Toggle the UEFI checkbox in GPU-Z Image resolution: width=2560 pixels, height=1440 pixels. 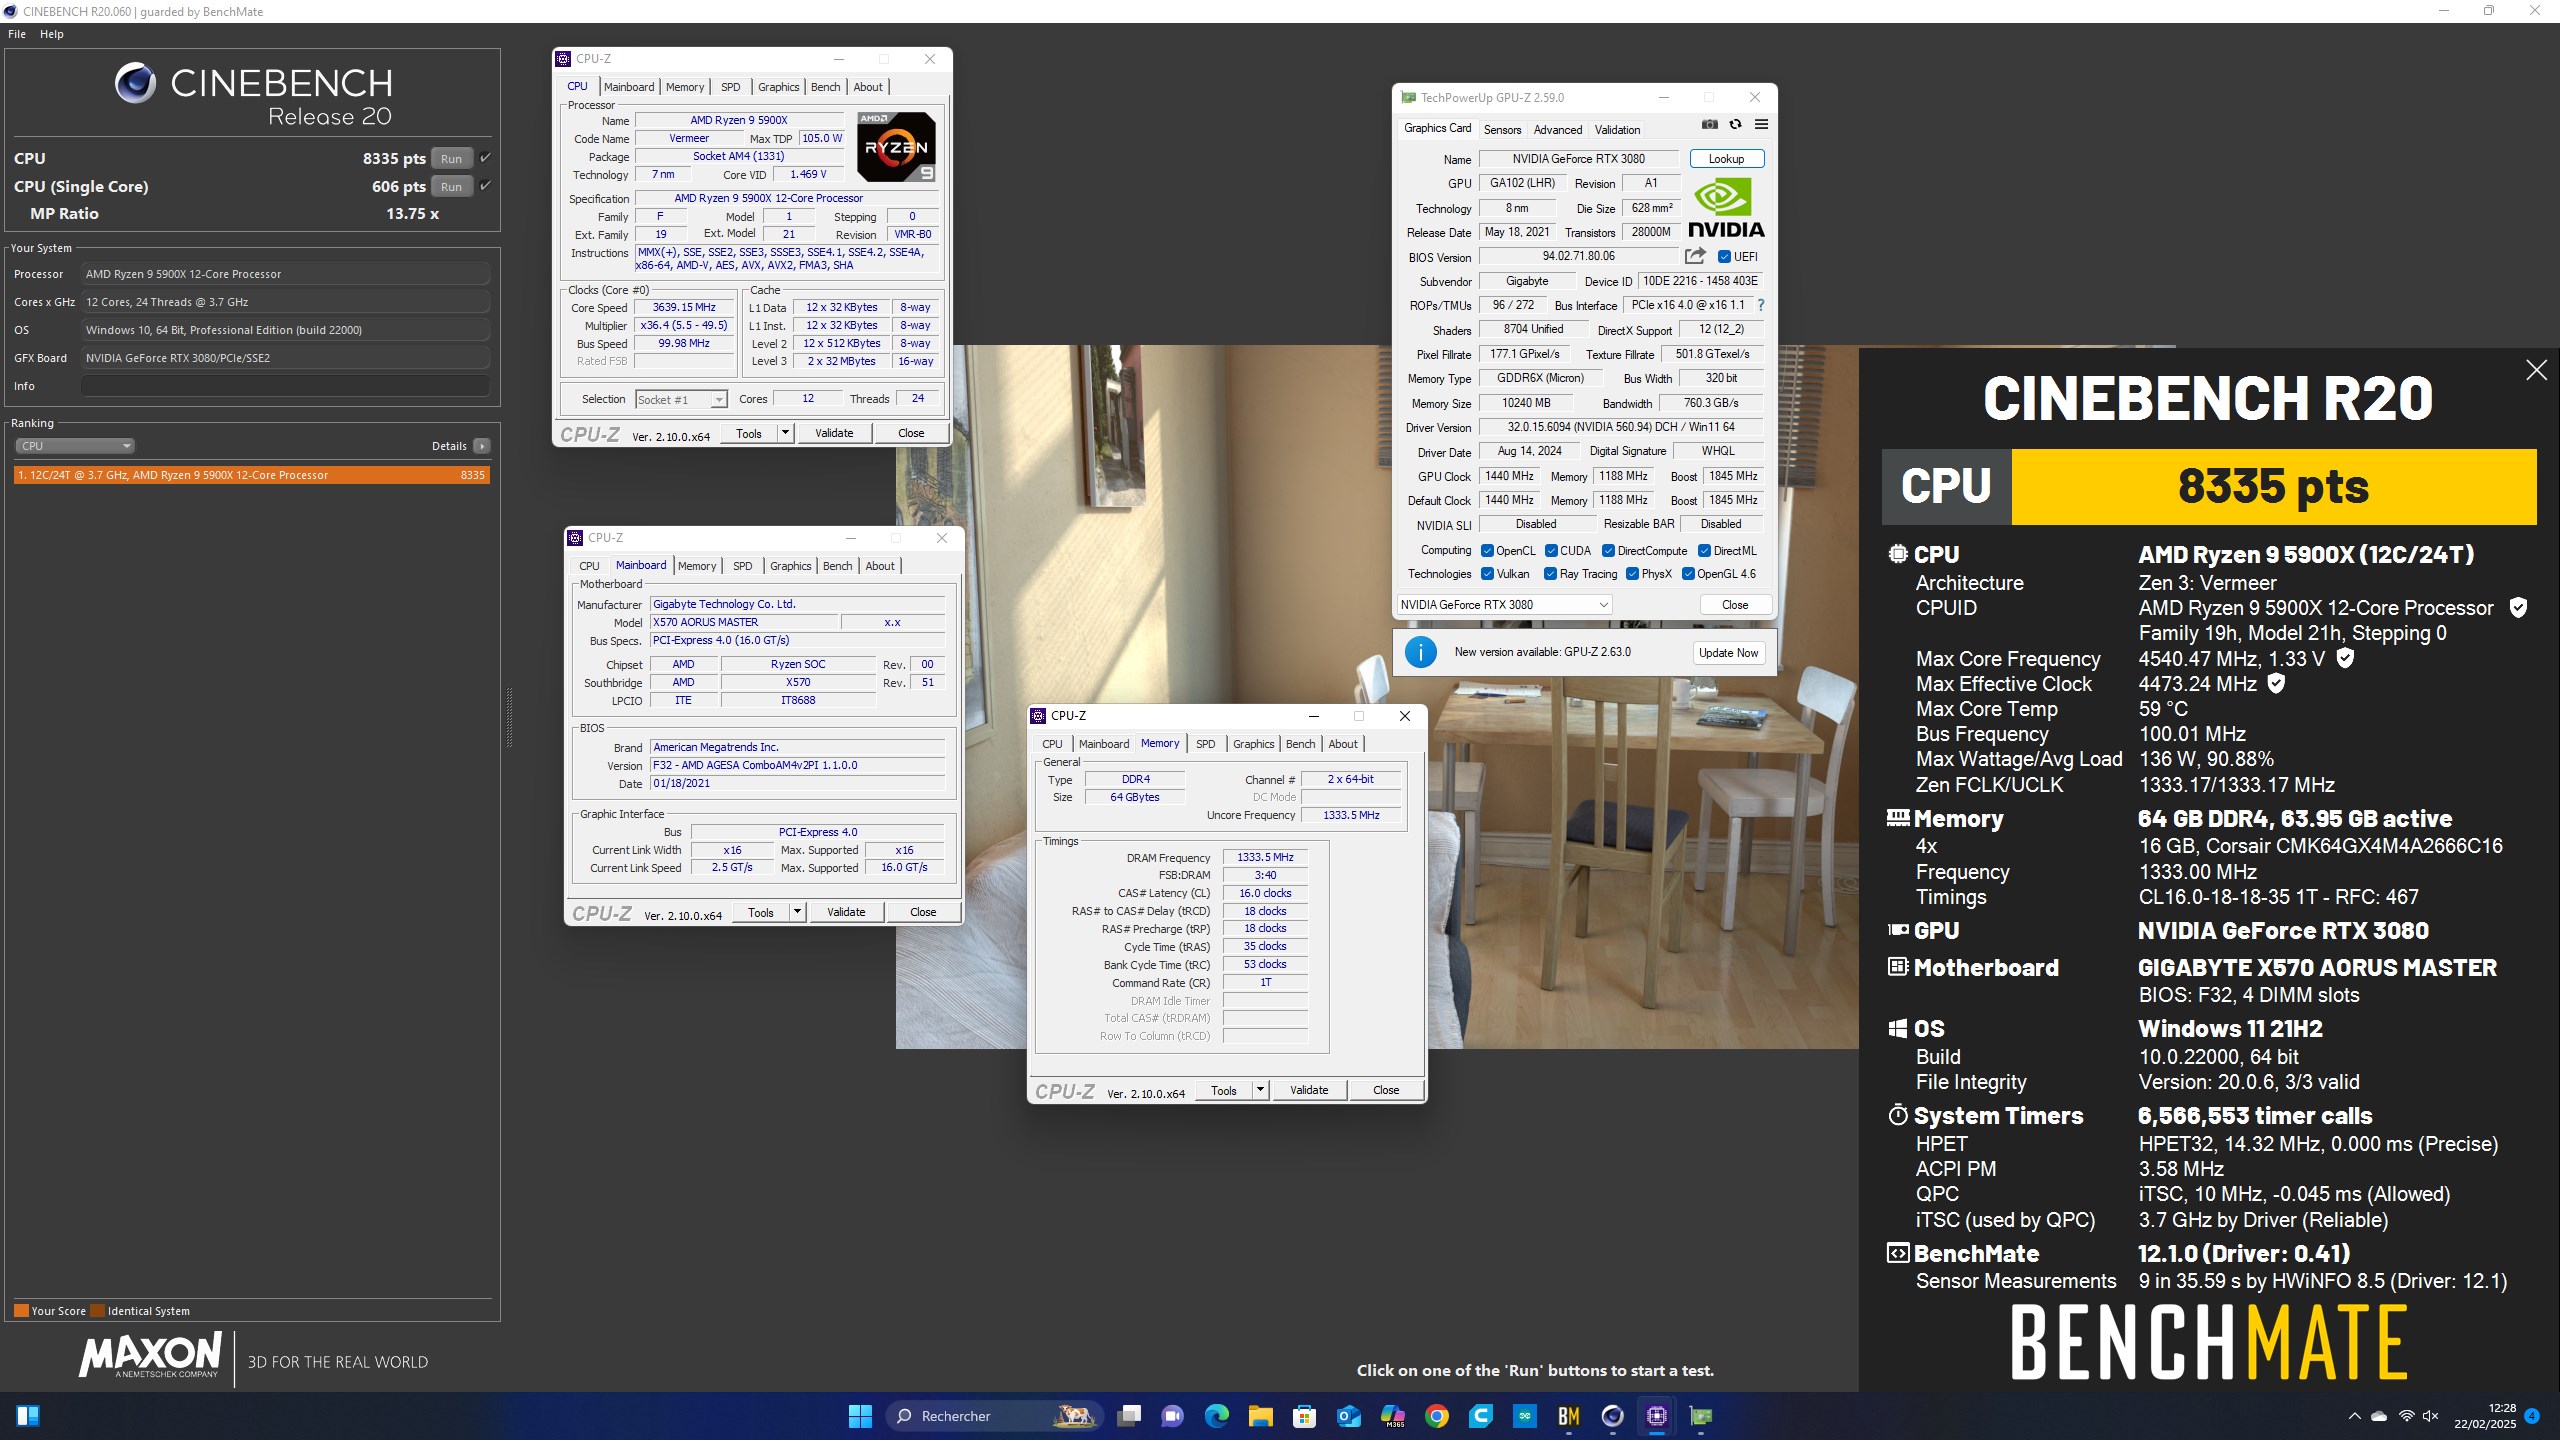(x=1724, y=257)
